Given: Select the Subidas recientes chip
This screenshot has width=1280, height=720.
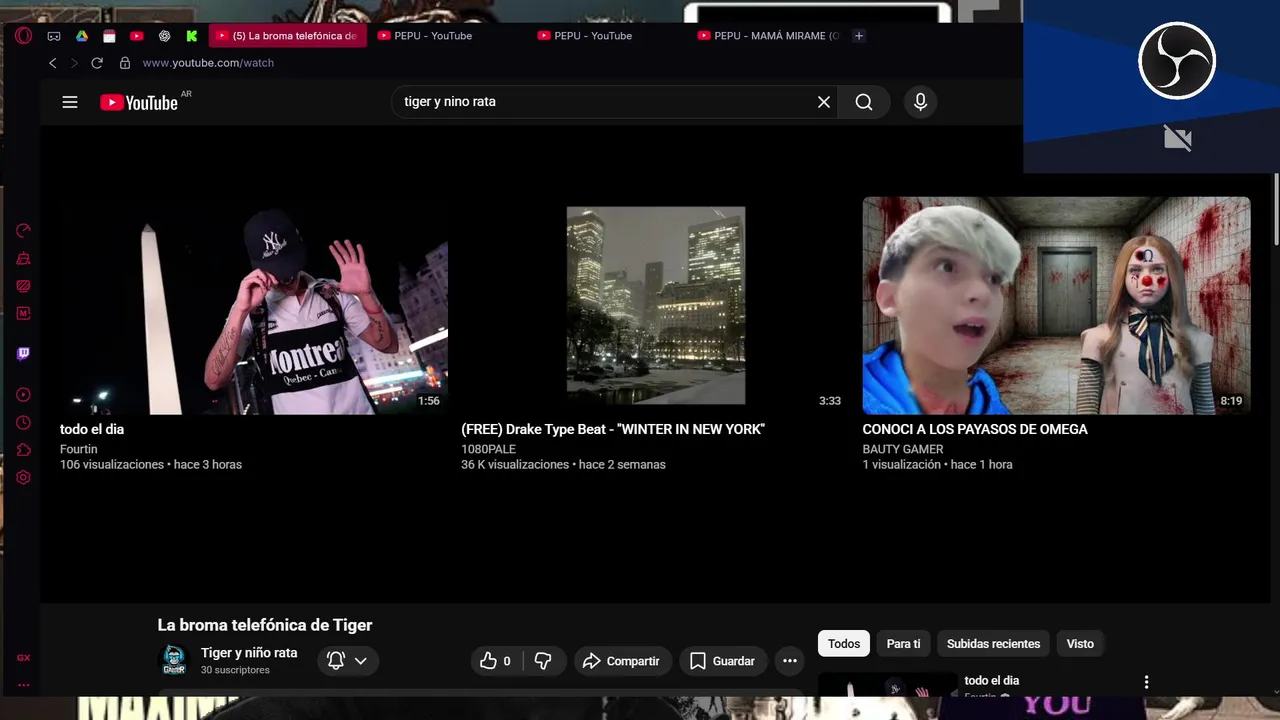Looking at the screenshot, I should (993, 644).
